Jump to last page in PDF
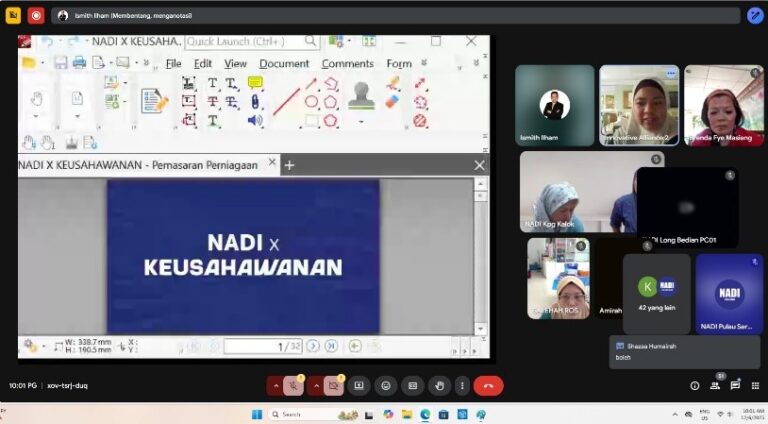 331,346
